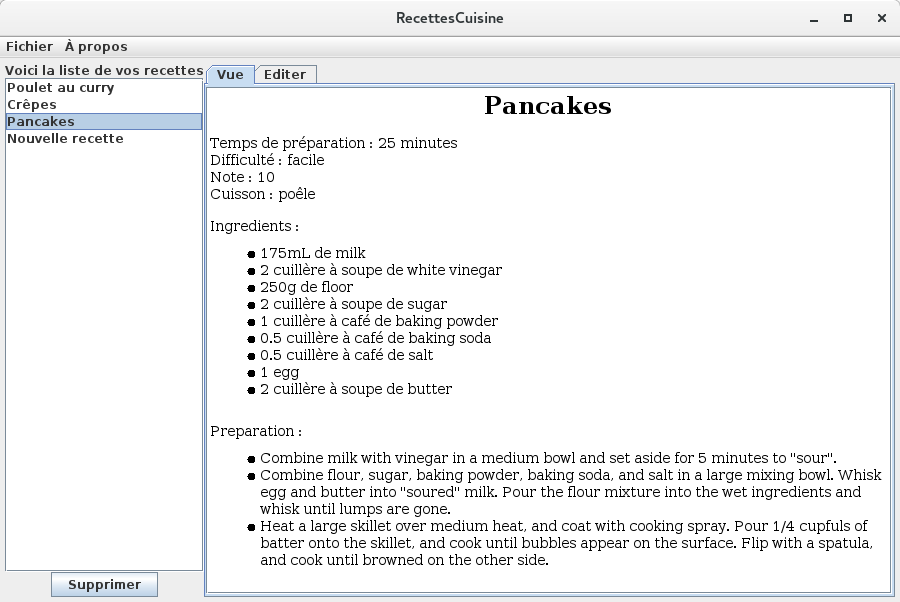Click the '2 cuillère à soupe de sugar' line
The width and height of the screenshot is (900, 602).
[354, 304]
